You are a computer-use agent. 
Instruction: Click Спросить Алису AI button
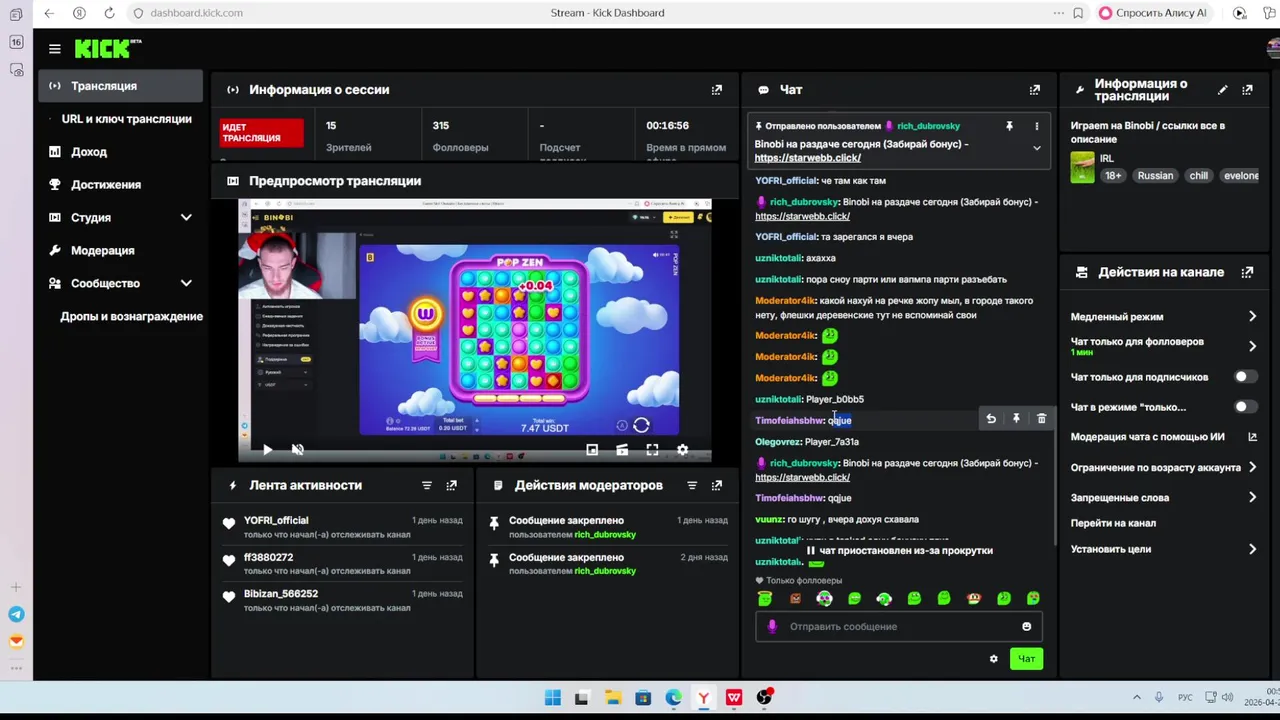click(1152, 13)
